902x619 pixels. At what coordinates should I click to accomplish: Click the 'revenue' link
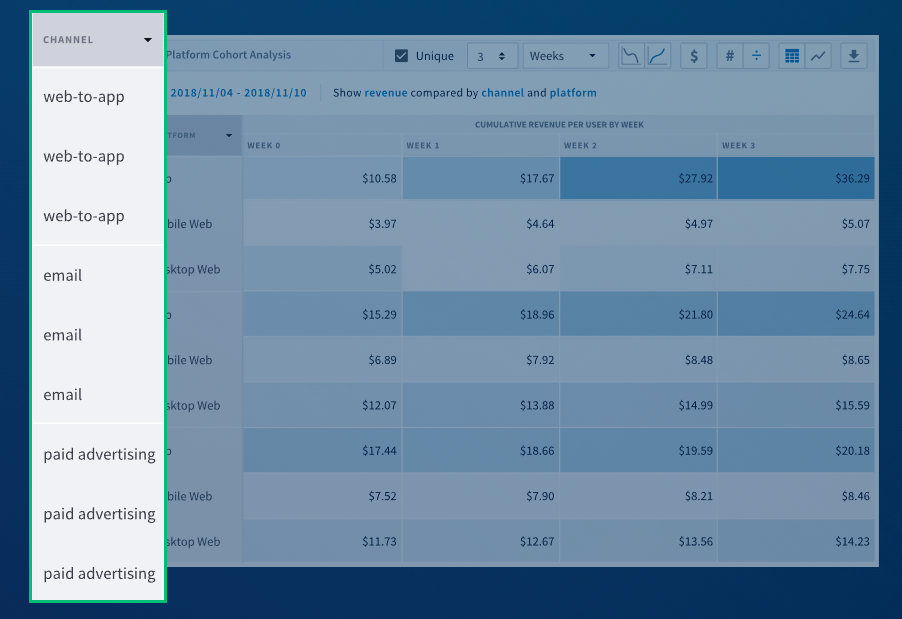(x=385, y=93)
